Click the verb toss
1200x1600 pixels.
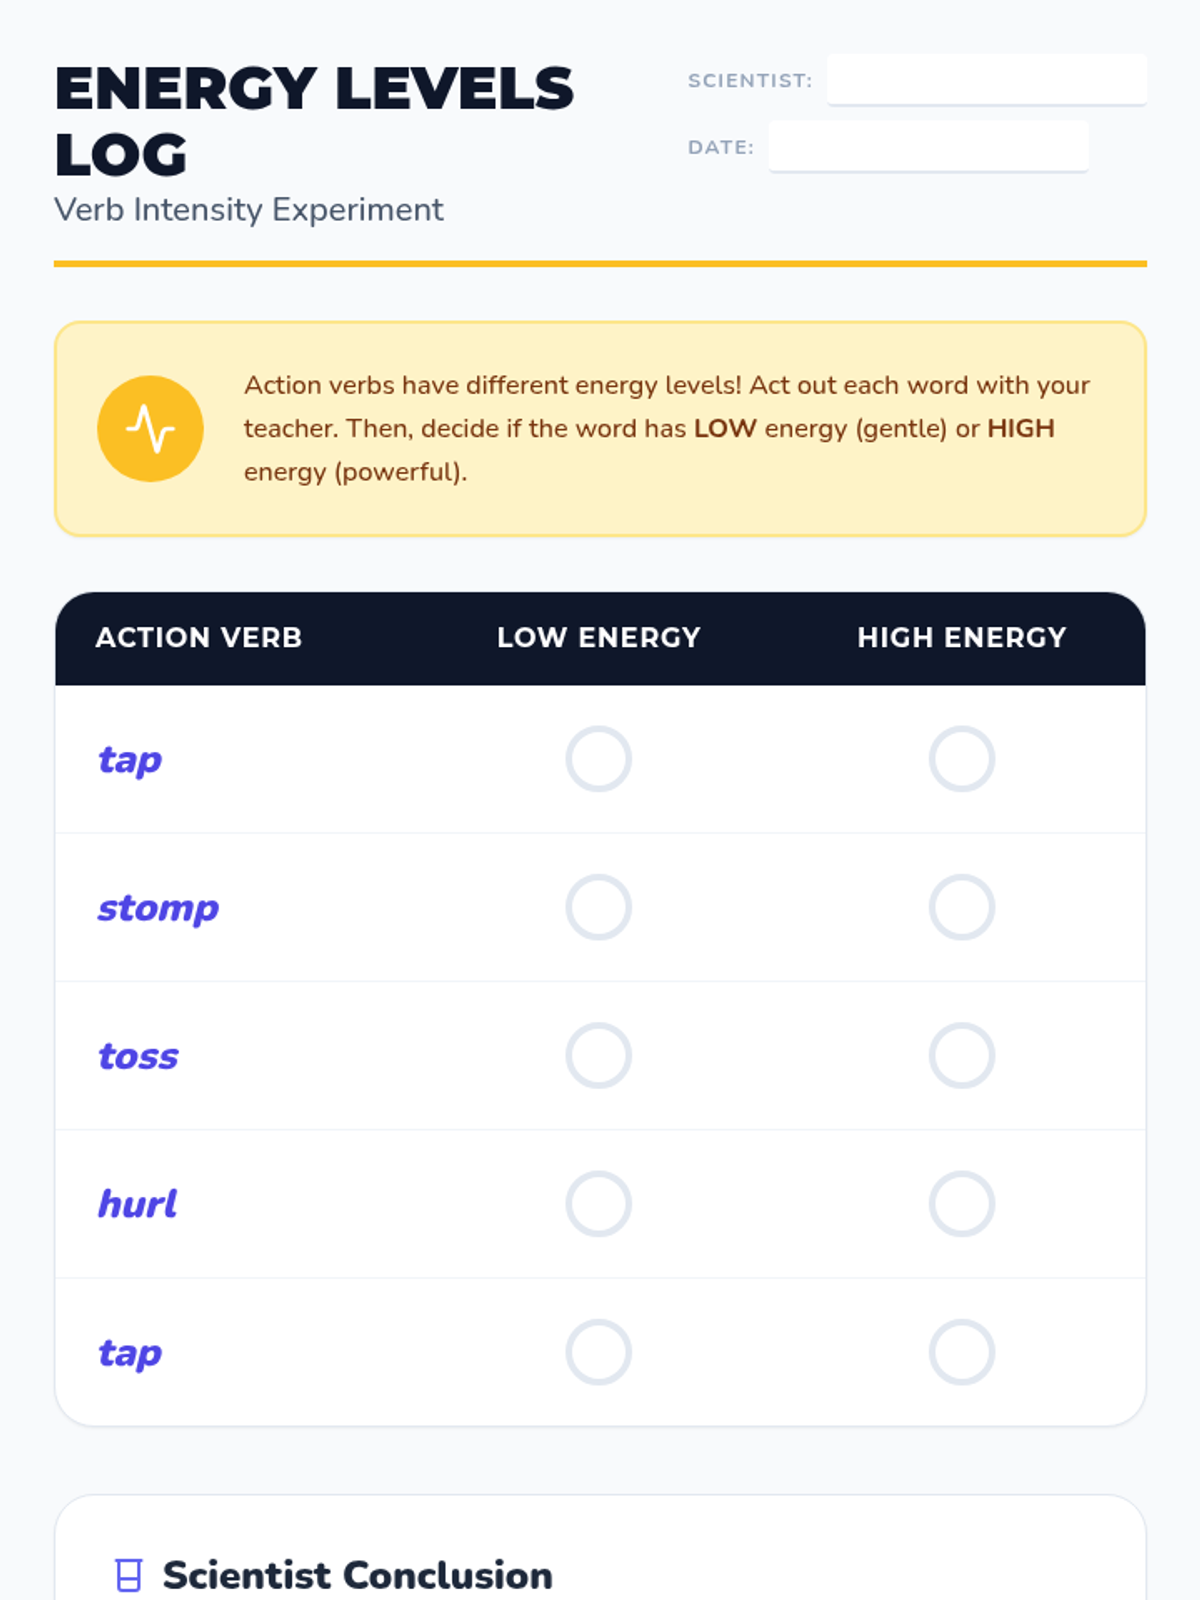pos(138,1056)
